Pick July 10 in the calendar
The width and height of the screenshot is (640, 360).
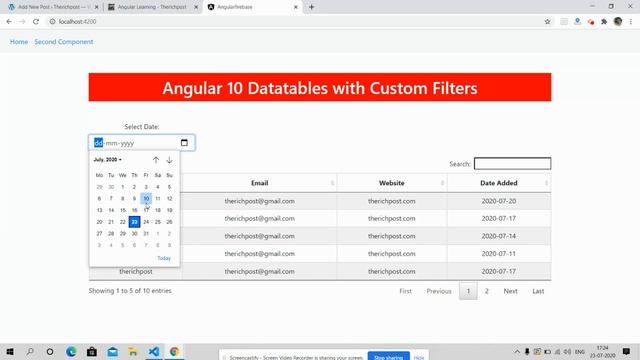tap(146, 198)
